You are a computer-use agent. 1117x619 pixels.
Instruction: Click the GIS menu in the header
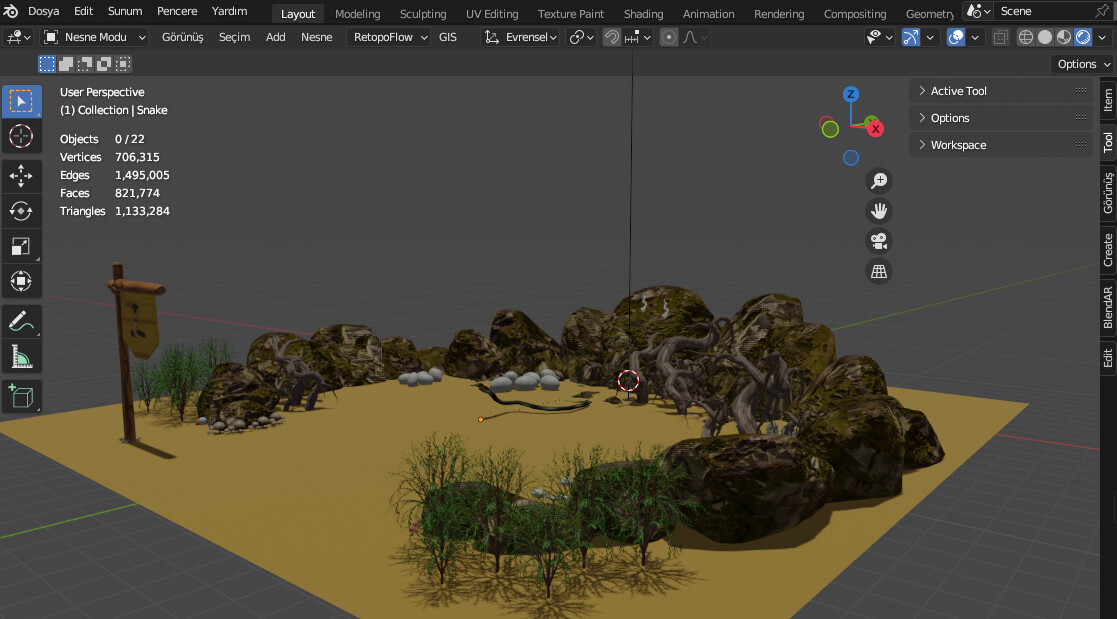point(447,37)
